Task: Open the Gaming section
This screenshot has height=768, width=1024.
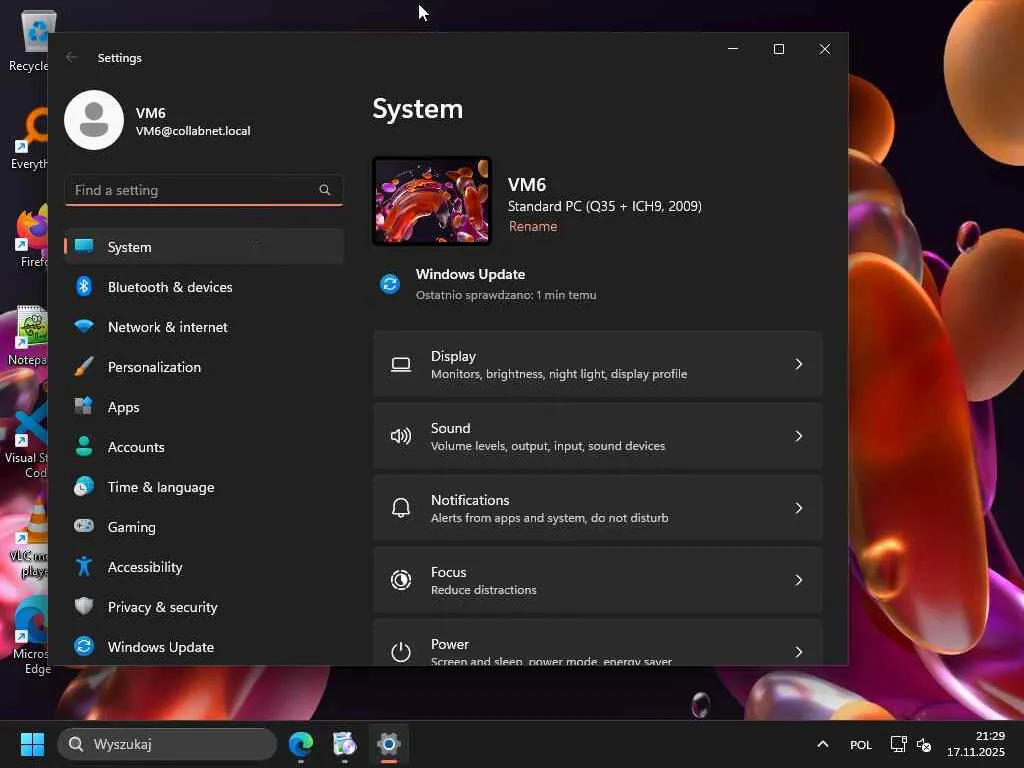Action: click(204, 526)
